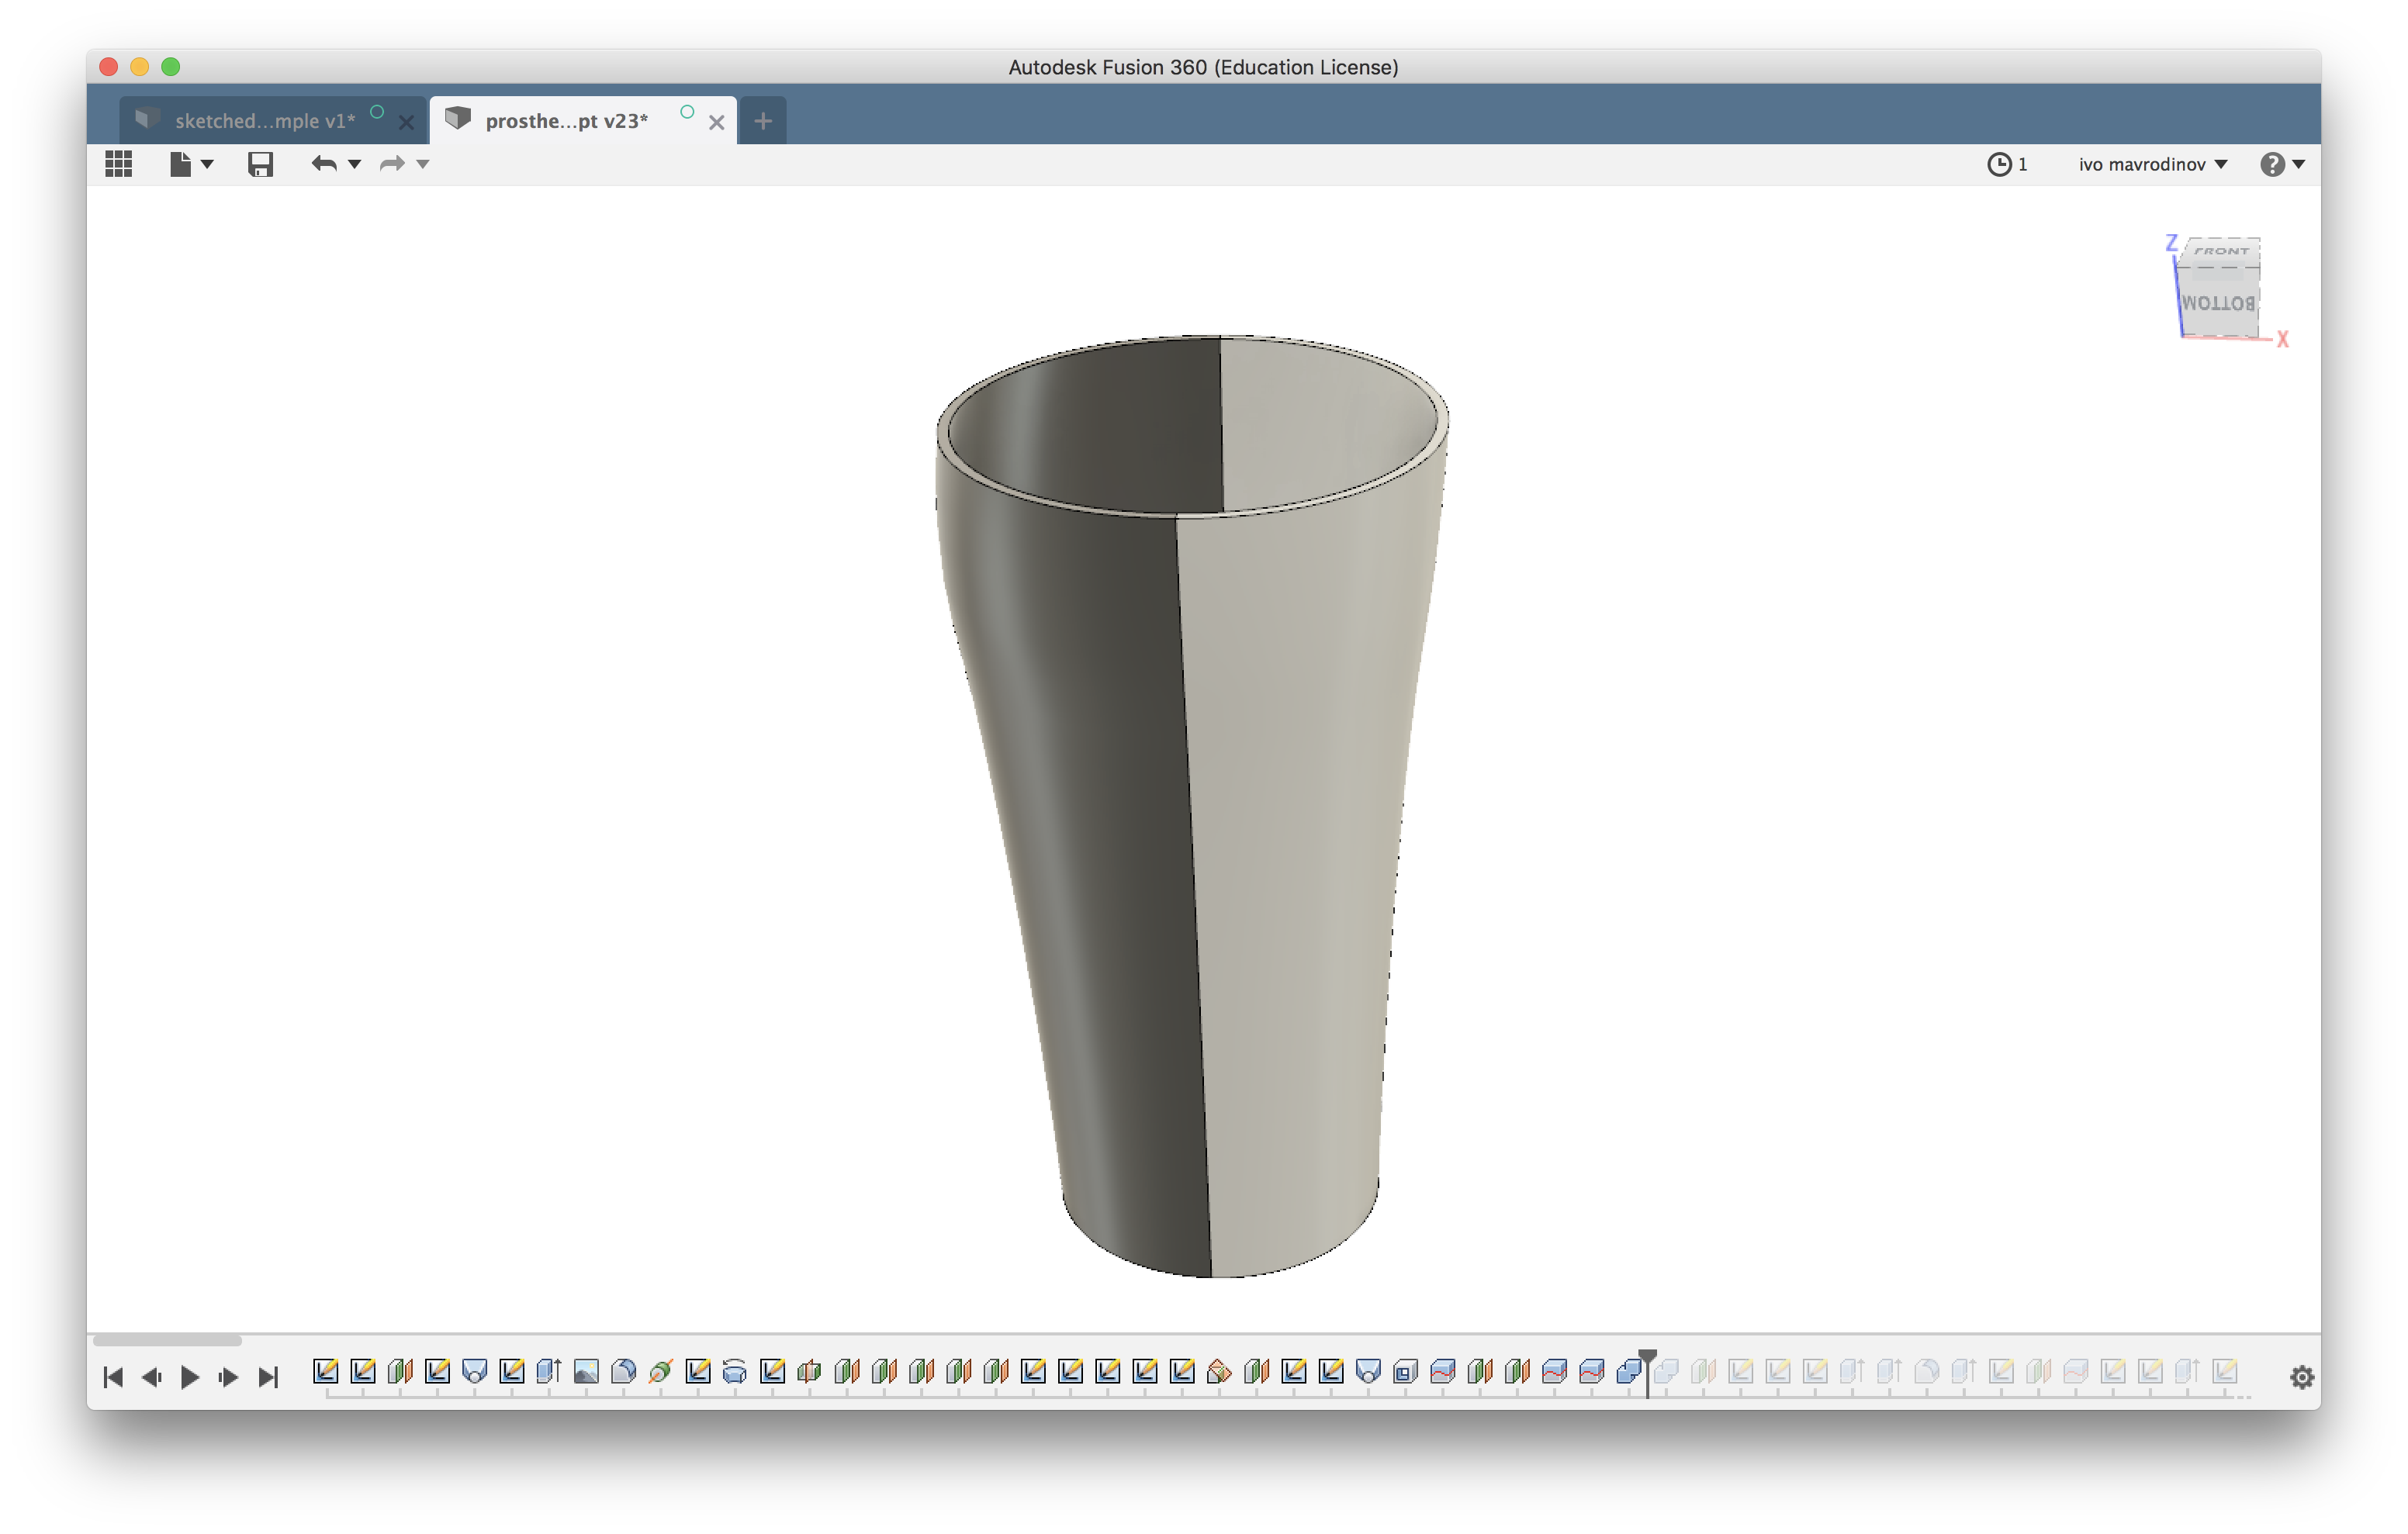This screenshot has height=1534, width=2408.
Task: Open the Data Panel grid icon
Action: 118,164
